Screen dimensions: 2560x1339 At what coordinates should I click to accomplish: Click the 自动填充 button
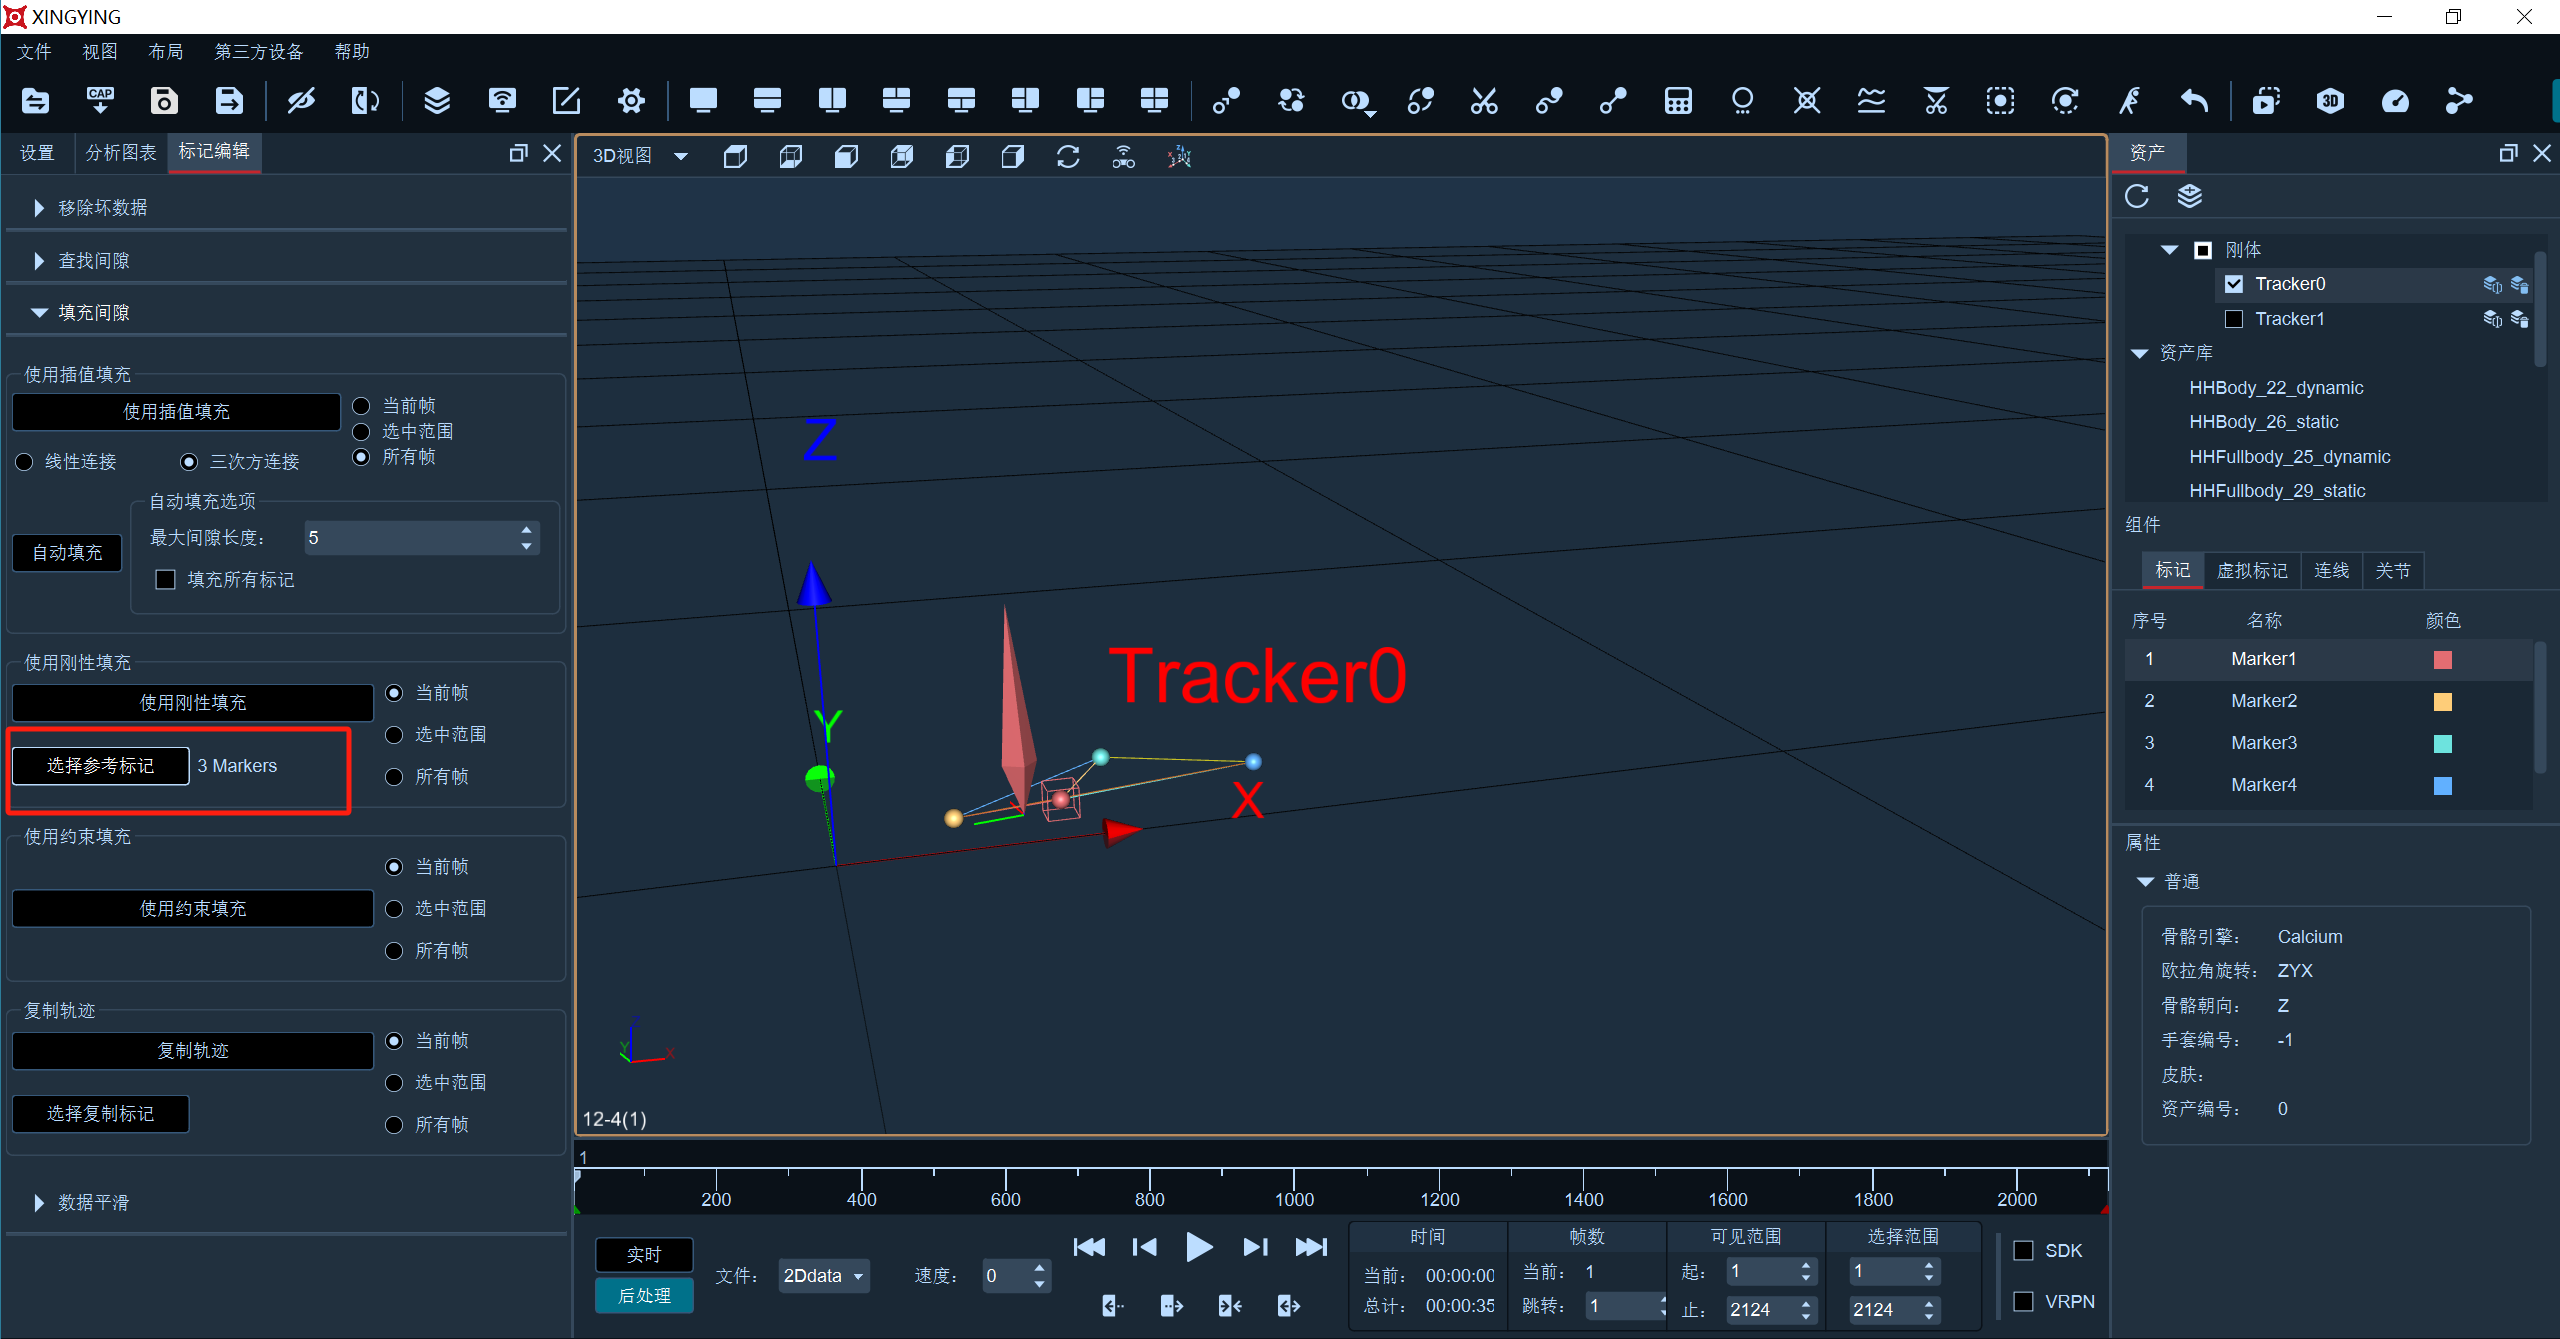(x=67, y=553)
